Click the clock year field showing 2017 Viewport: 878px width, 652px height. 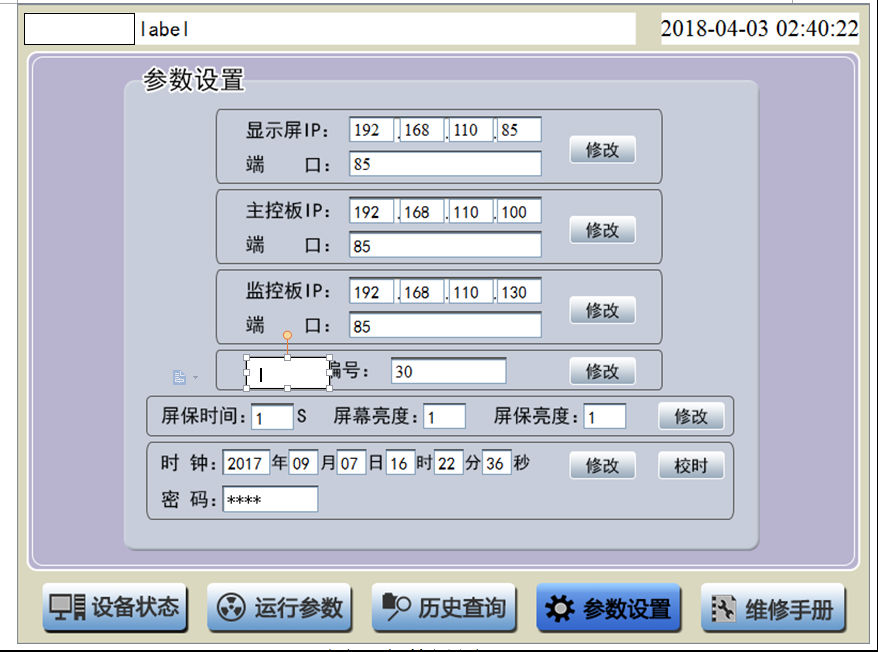(246, 464)
